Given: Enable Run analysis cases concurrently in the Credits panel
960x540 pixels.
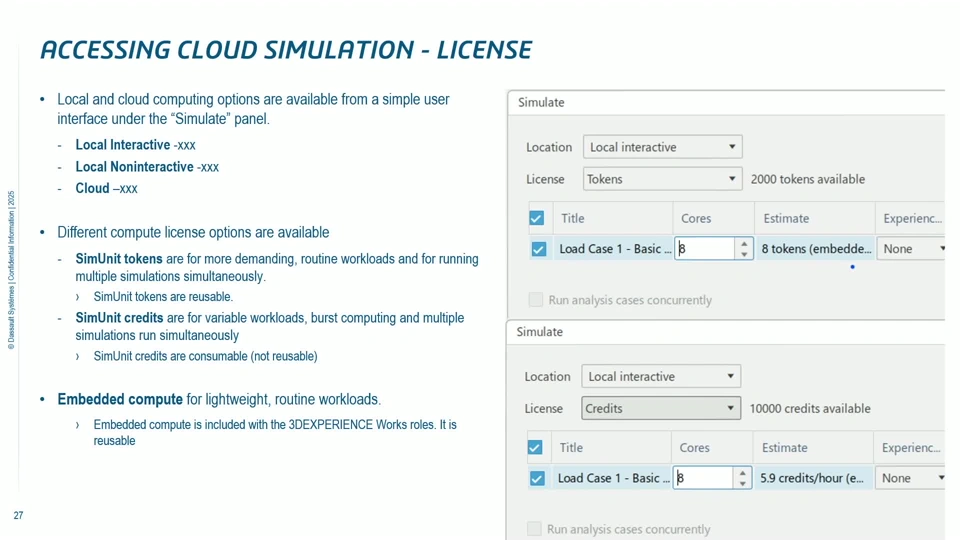Looking at the screenshot, I should tap(534, 529).
